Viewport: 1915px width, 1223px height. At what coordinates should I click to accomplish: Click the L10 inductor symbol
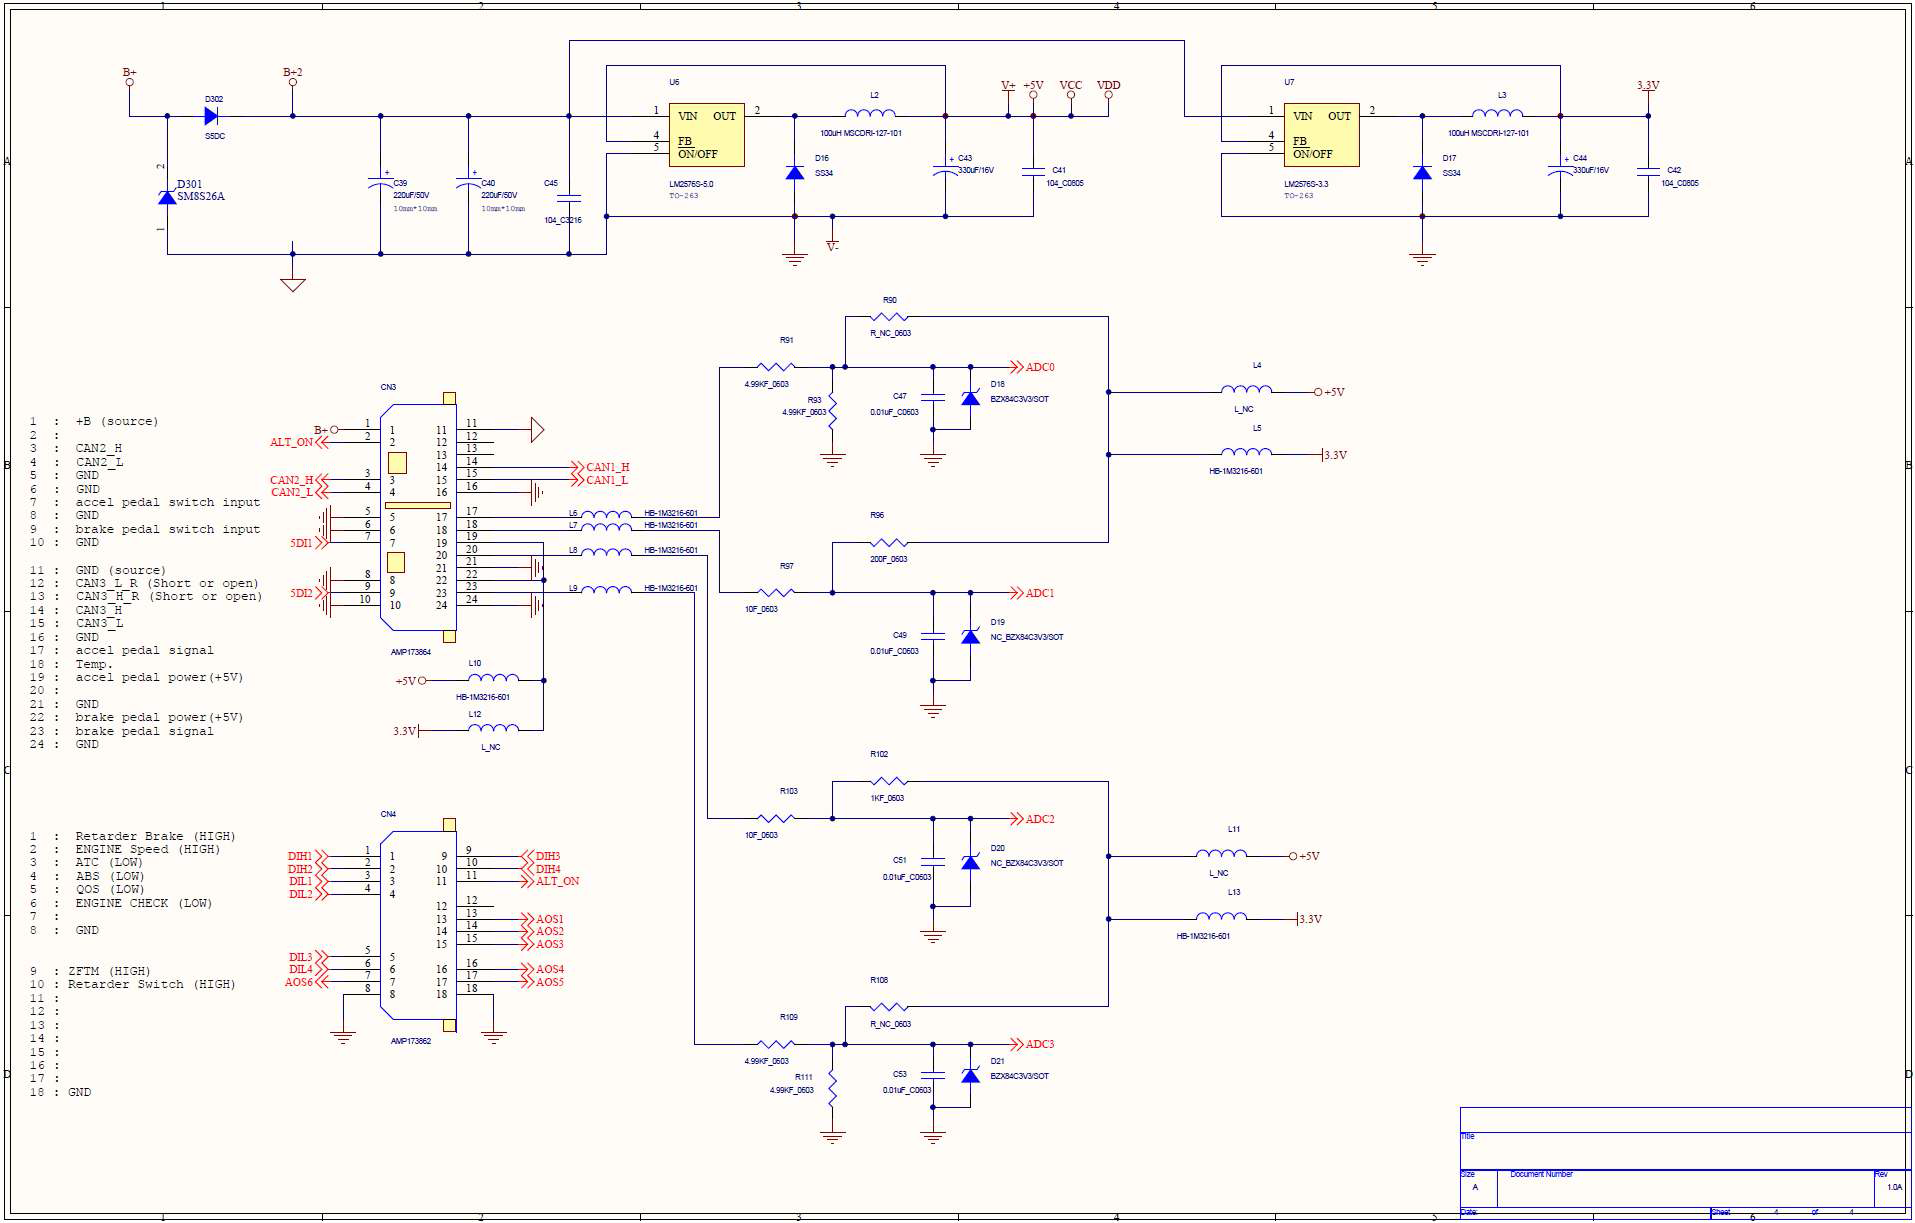493,677
